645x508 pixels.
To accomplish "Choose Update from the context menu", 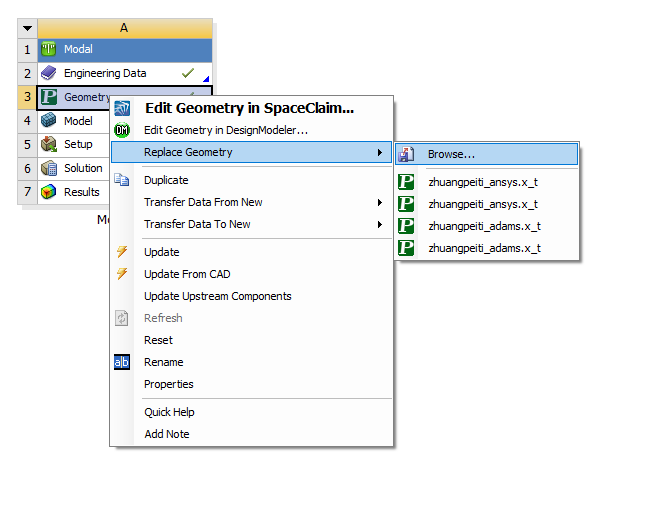I will (x=251, y=252).
